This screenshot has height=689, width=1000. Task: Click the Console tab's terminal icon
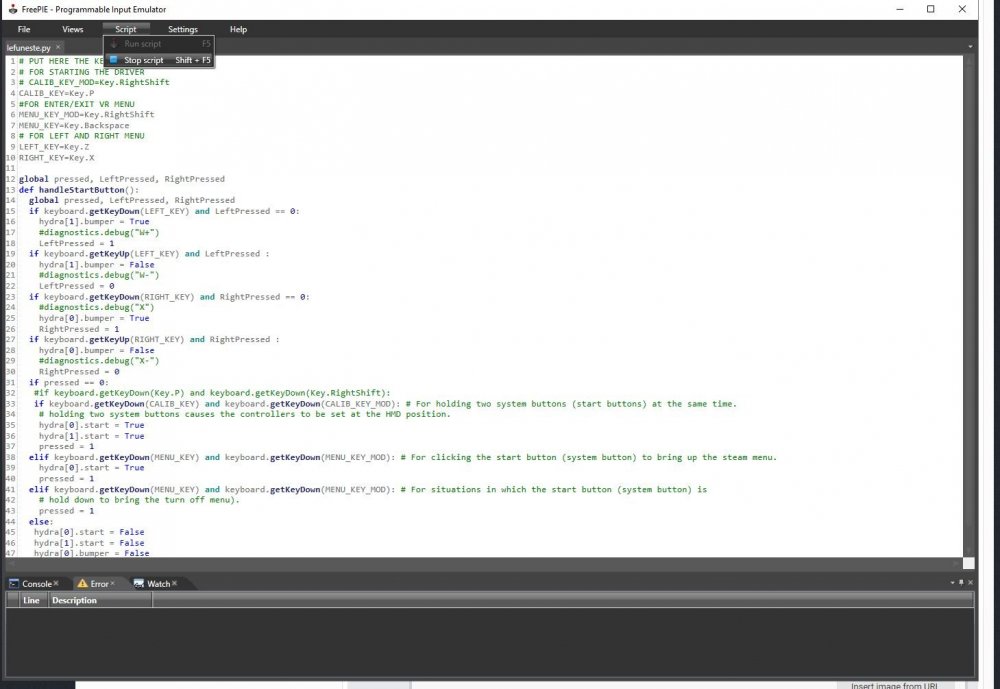tap(13, 584)
